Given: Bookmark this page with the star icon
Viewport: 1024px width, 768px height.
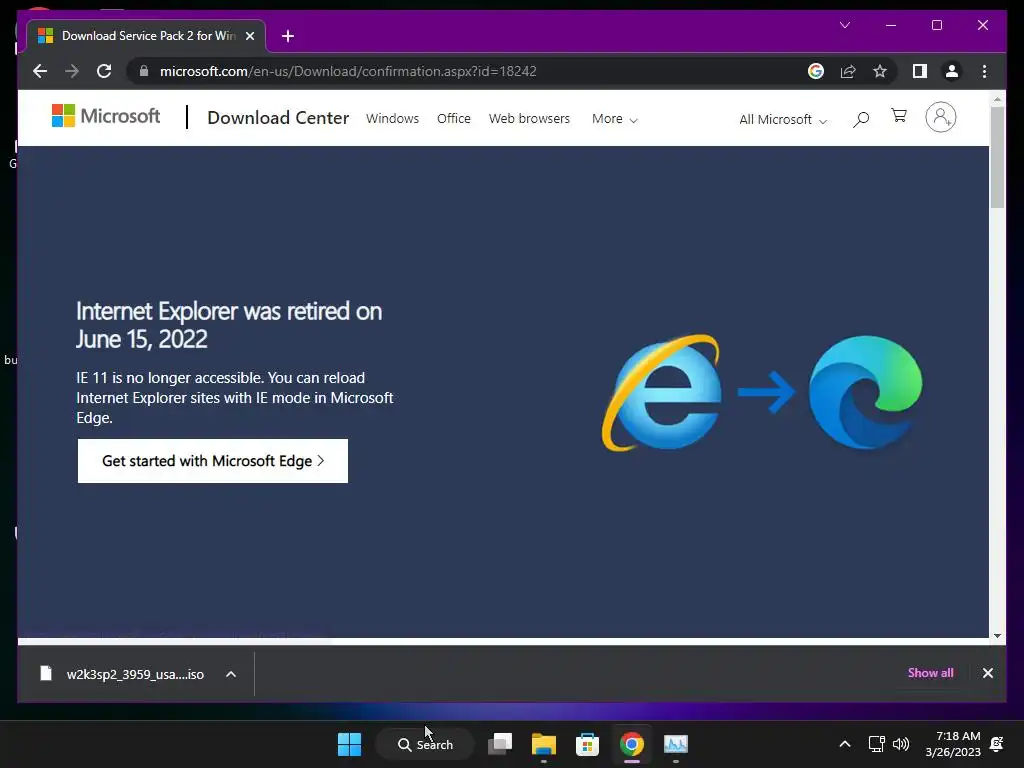Looking at the screenshot, I should [880, 71].
